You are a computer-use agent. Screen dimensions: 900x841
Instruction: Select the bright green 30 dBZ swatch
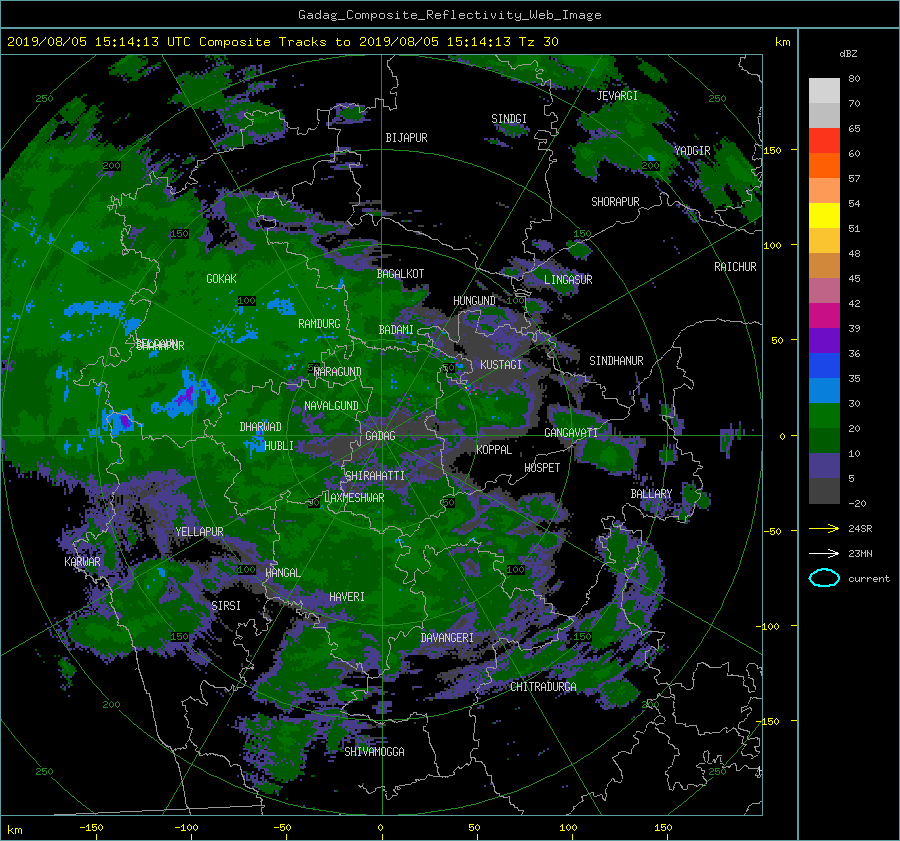point(824,415)
